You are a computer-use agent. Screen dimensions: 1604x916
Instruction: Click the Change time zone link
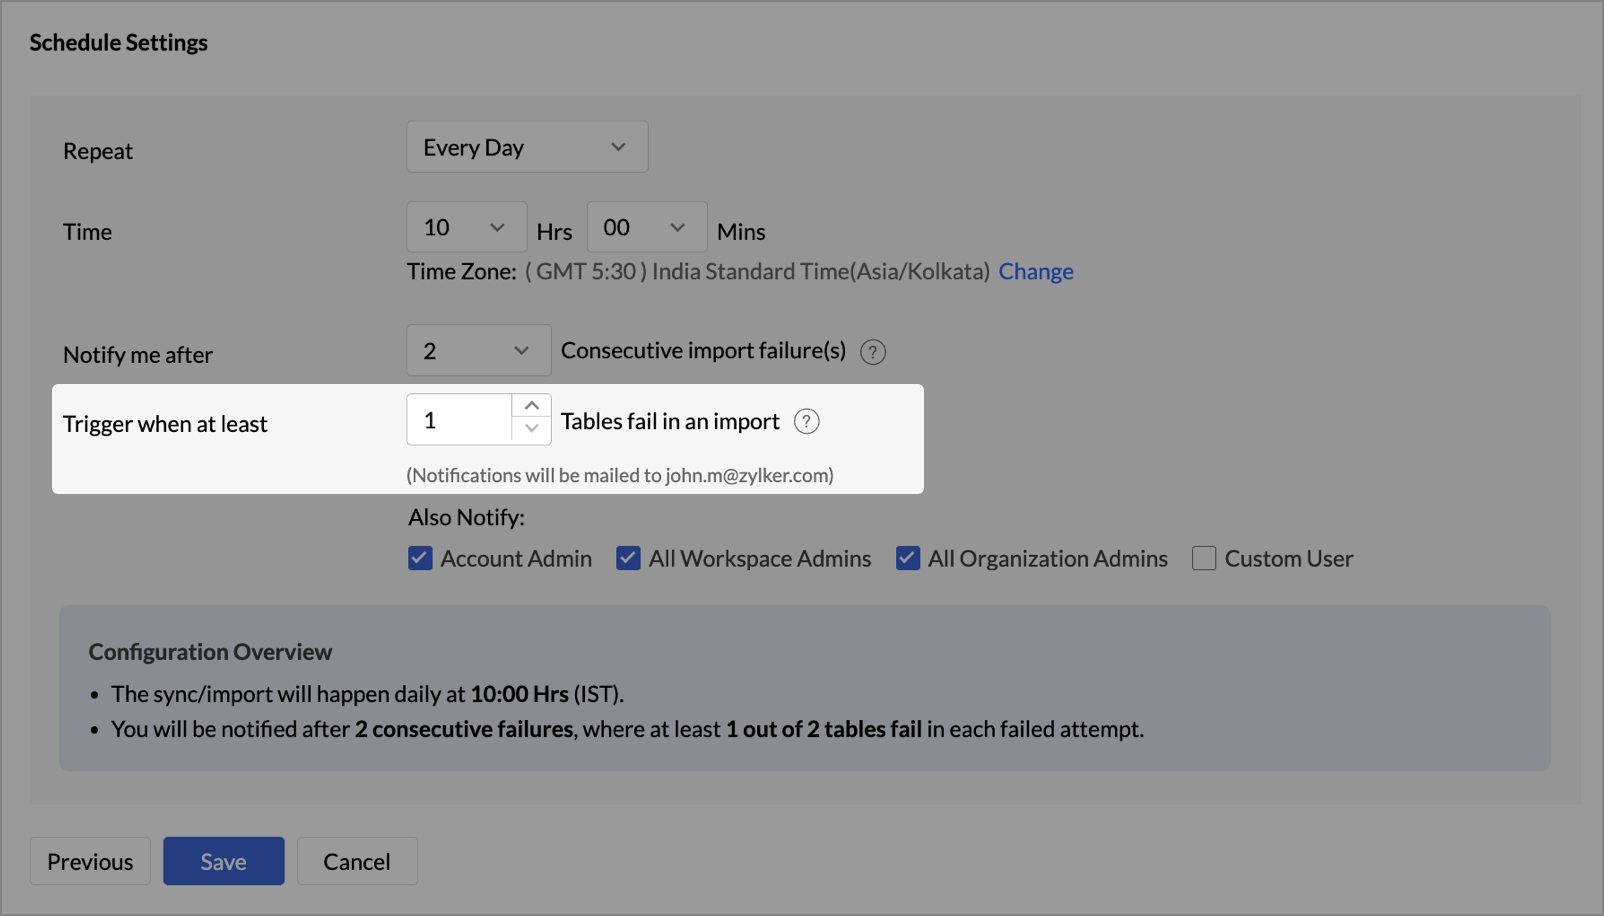(x=1035, y=272)
